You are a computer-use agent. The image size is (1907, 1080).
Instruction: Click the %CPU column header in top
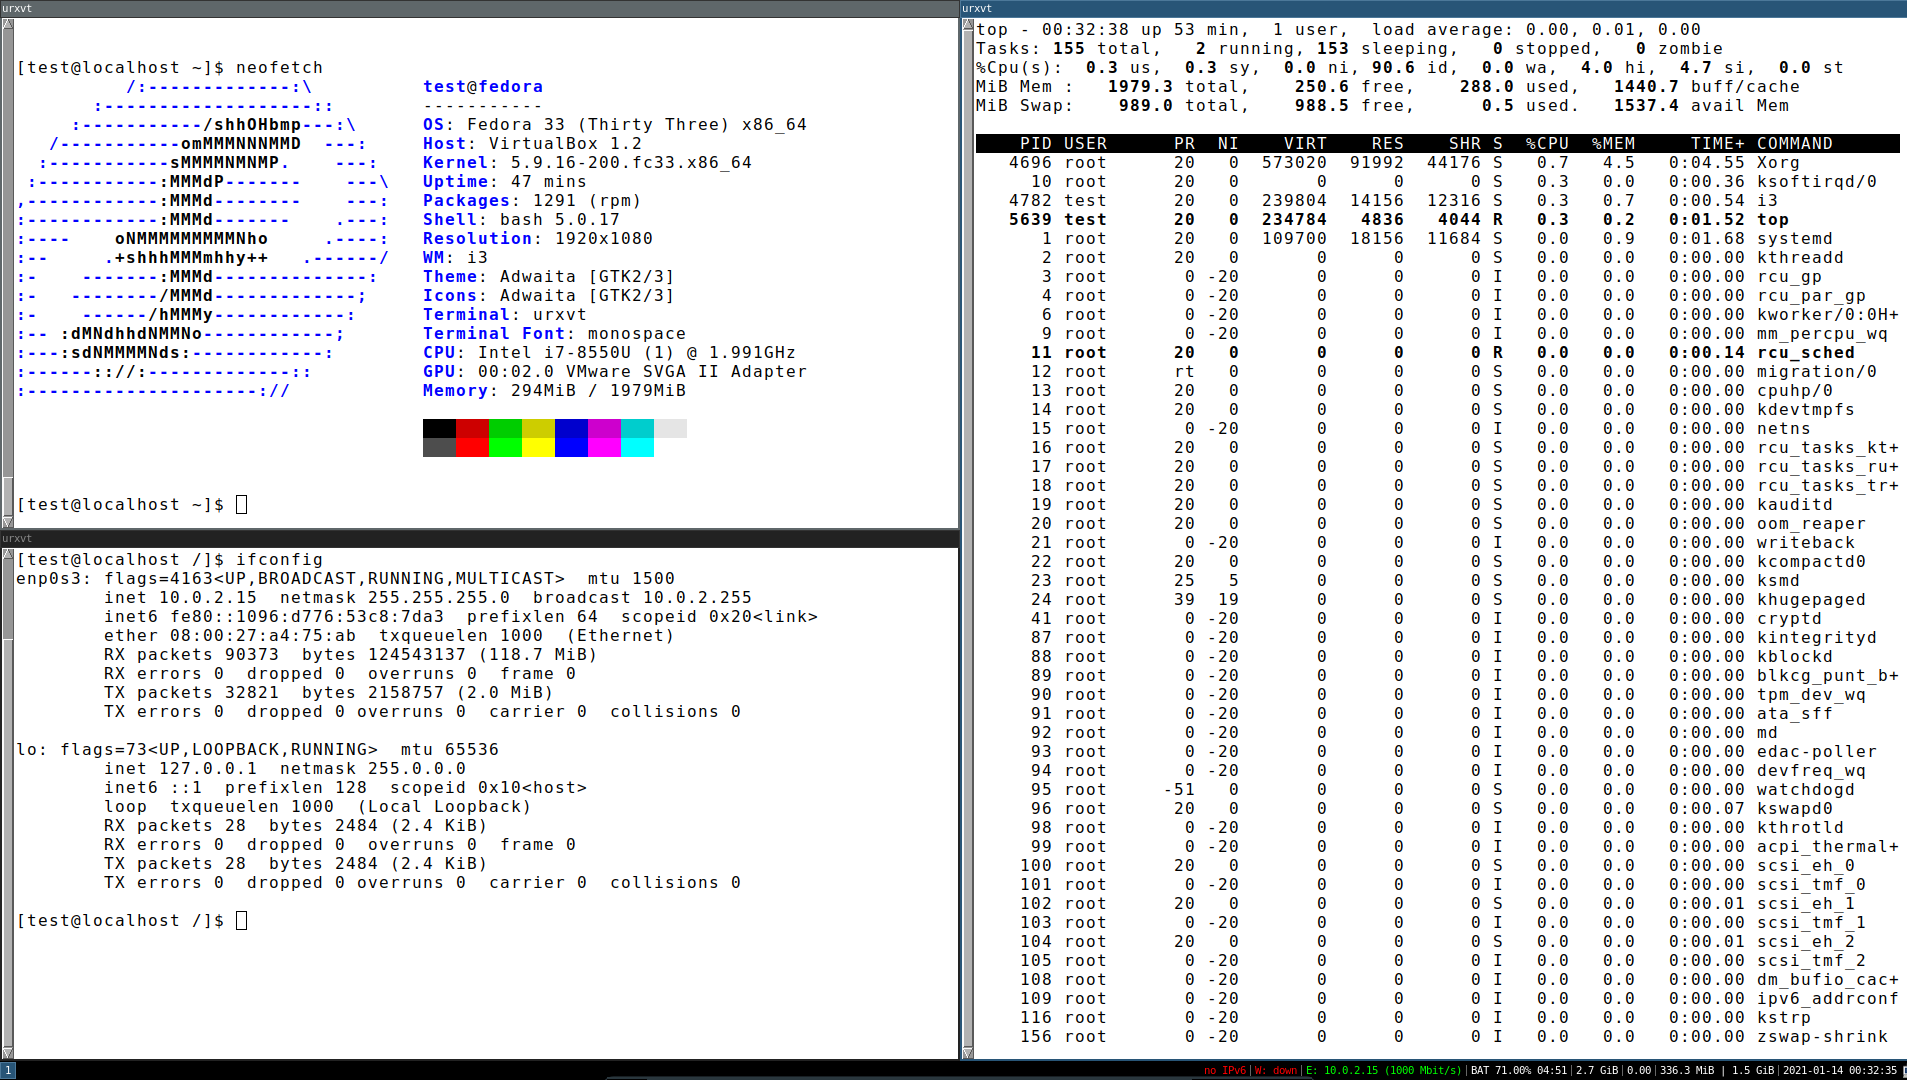1547,144
